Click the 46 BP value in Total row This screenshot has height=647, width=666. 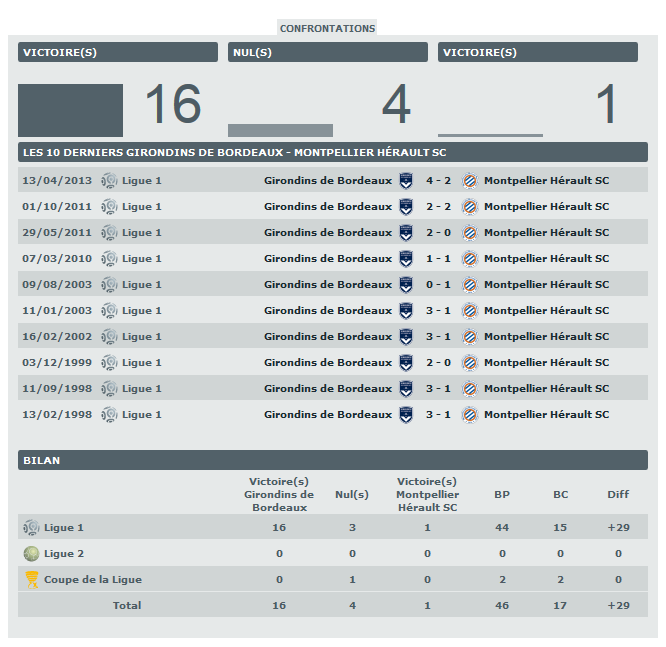(502, 605)
